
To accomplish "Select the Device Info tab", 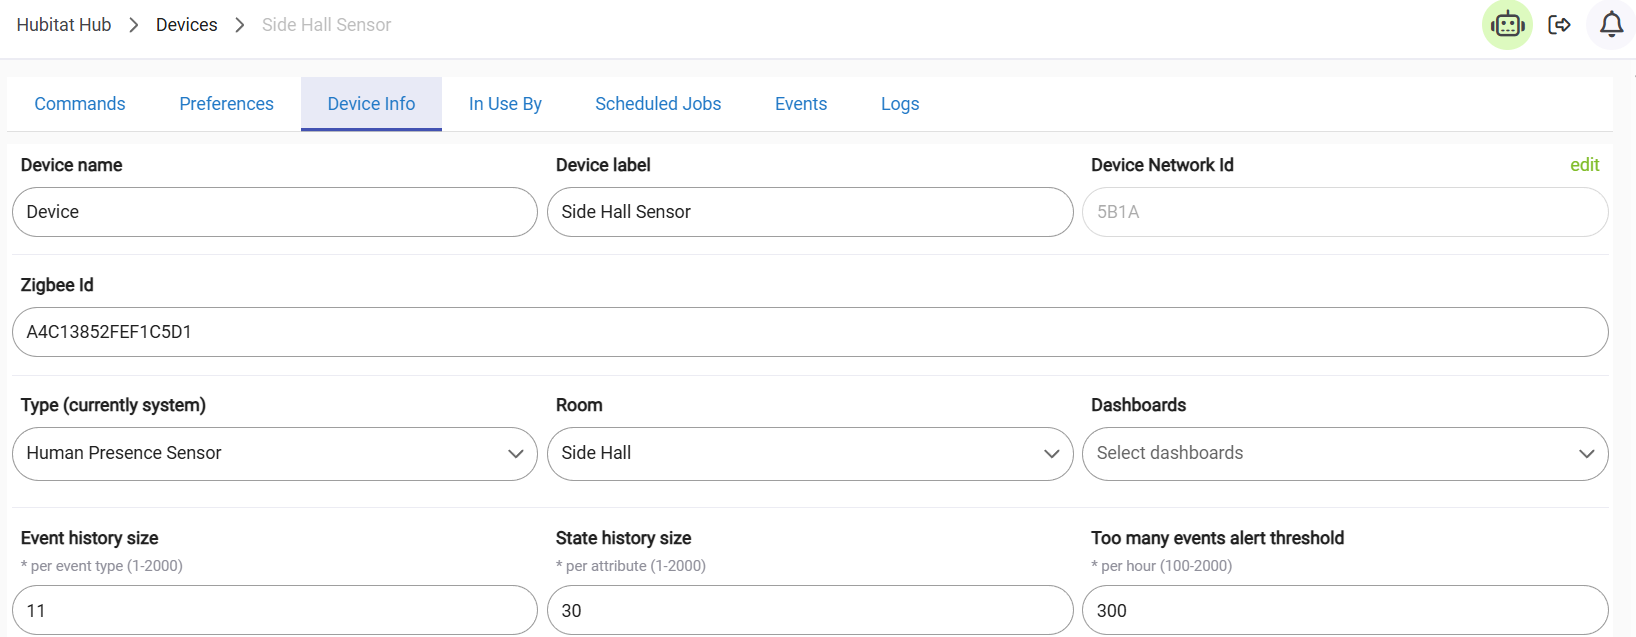I will tap(371, 104).
